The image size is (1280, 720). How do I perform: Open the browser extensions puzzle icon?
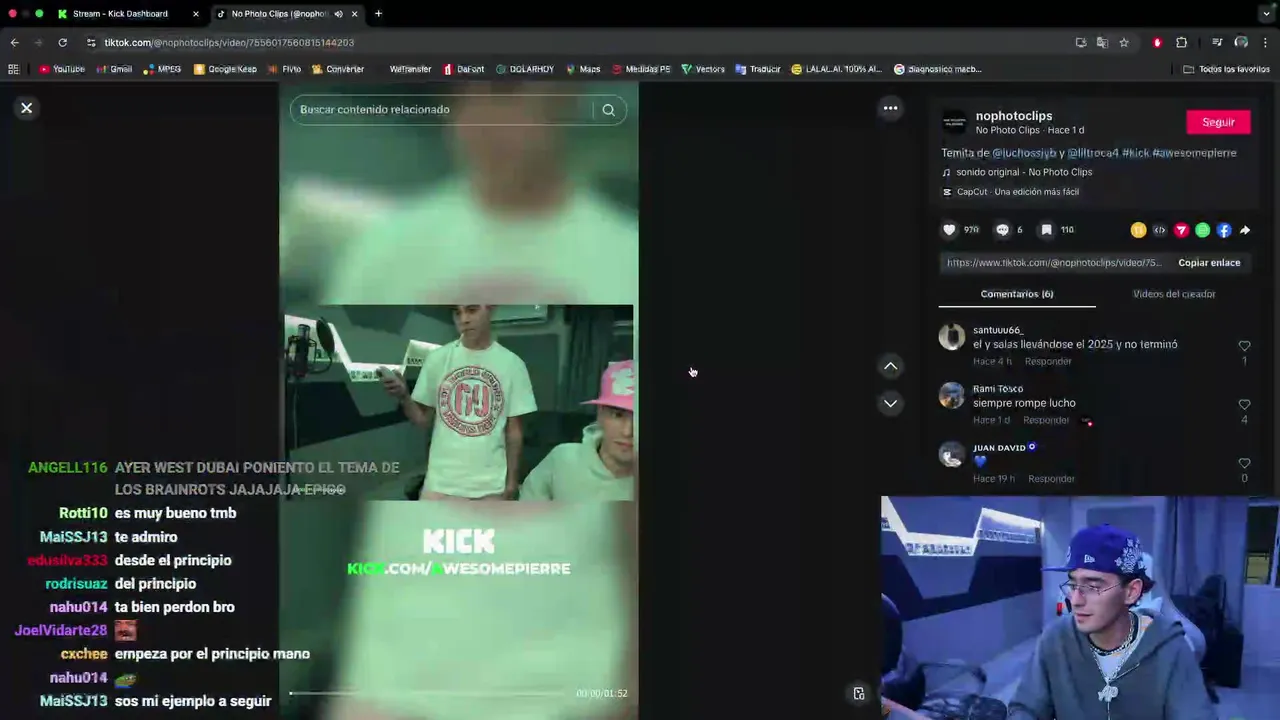click(x=1181, y=43)
